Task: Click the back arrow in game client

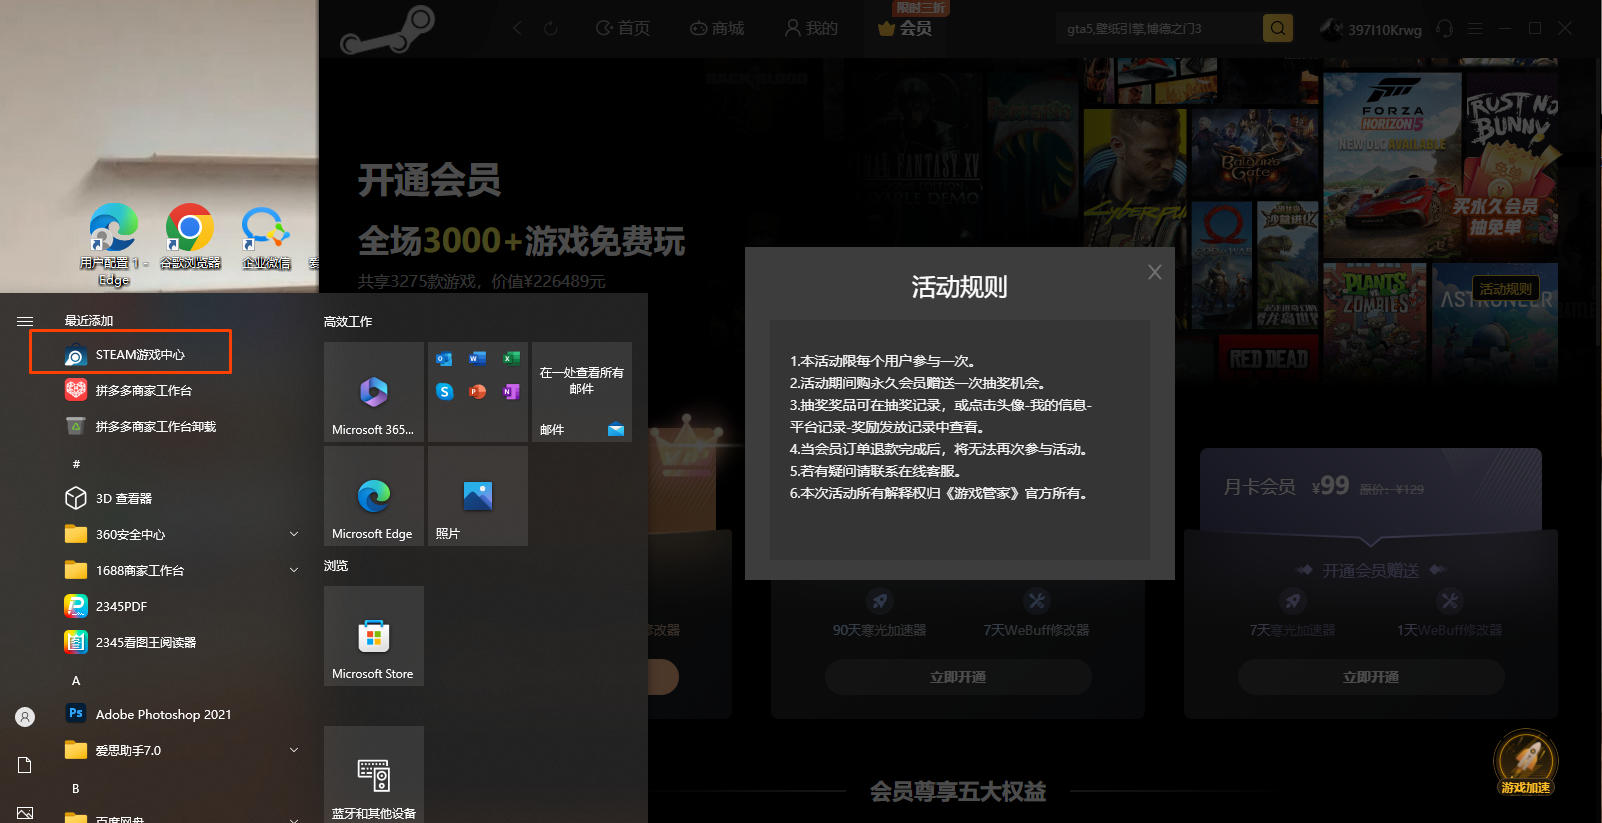Action: pos(517,28)
